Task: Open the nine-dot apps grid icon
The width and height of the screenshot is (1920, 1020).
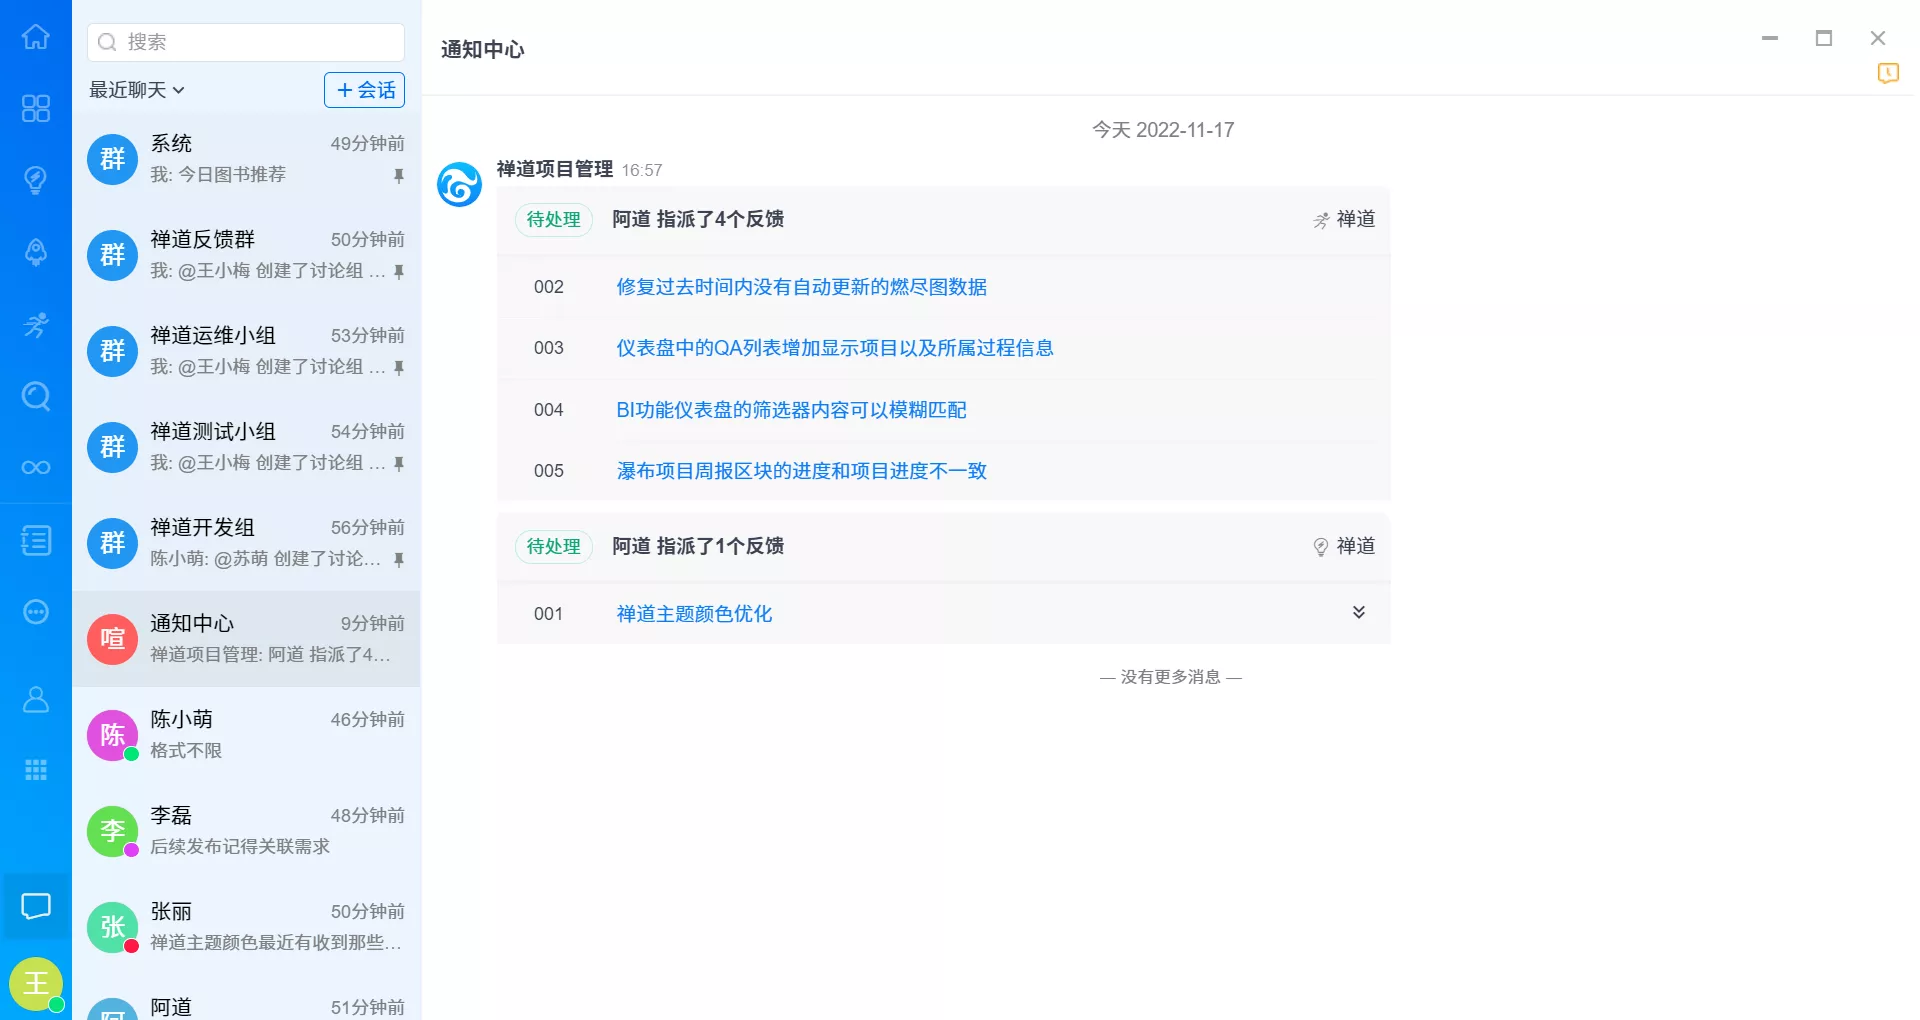Action: click(x=36, y=770)
